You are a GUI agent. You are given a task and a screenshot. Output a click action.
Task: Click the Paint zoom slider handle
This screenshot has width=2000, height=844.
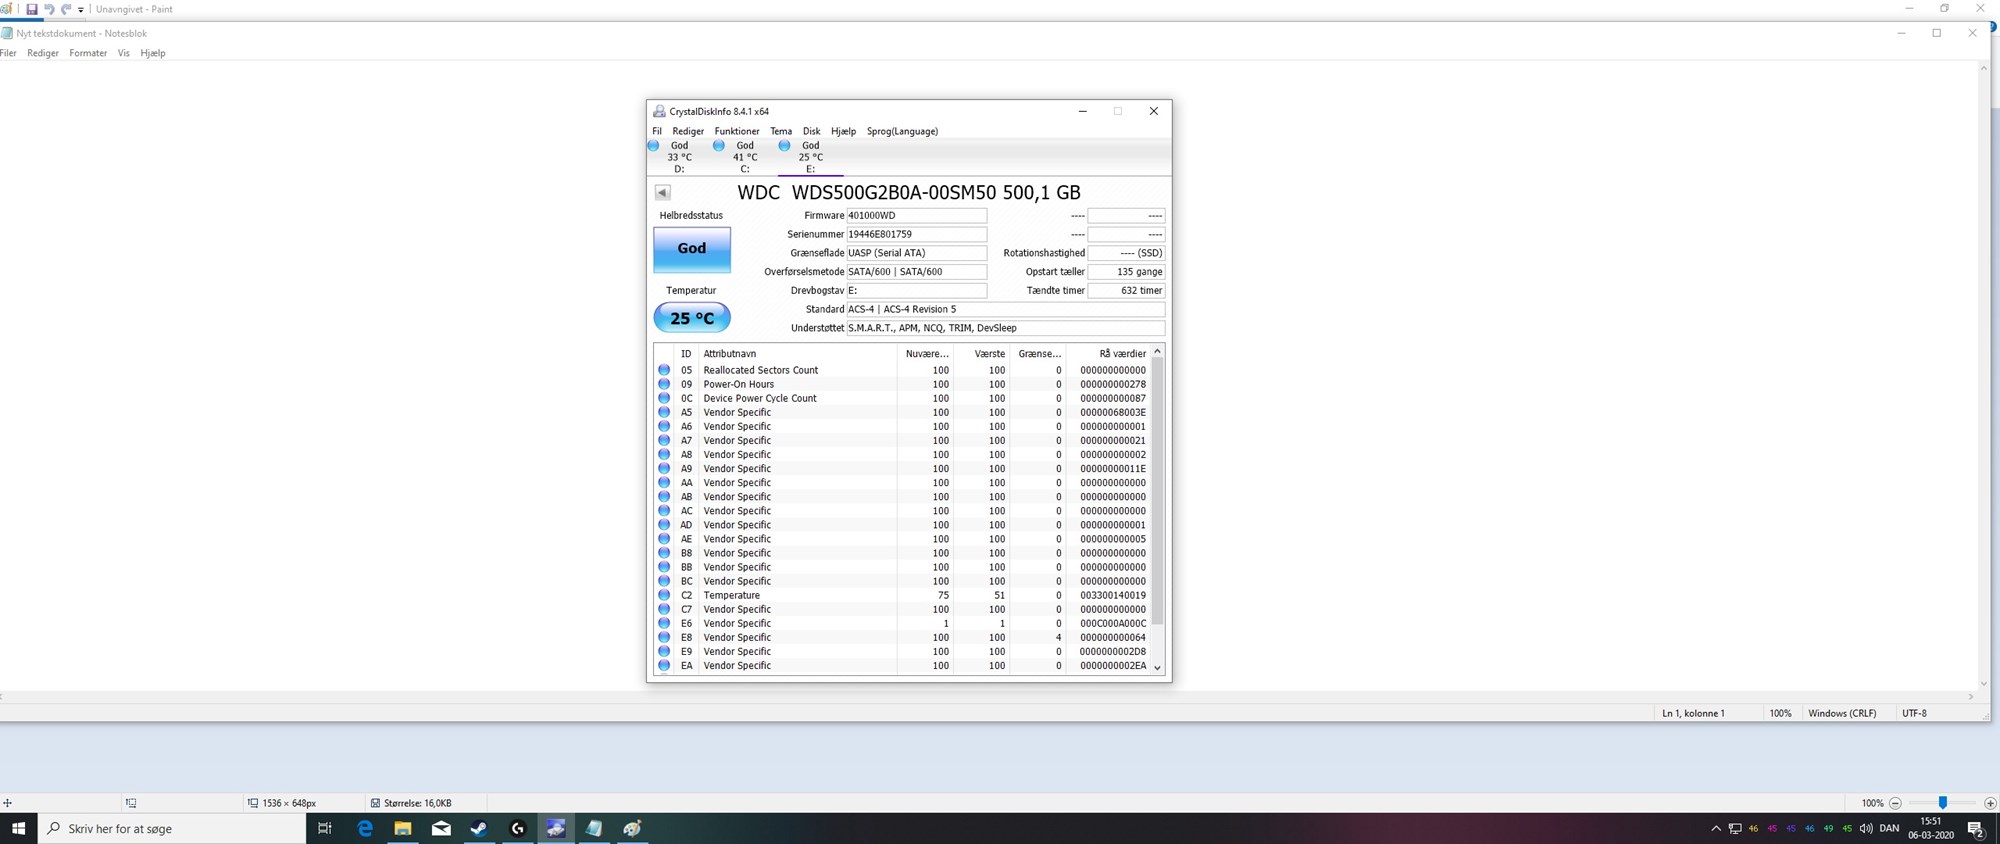coord(1942,803)
